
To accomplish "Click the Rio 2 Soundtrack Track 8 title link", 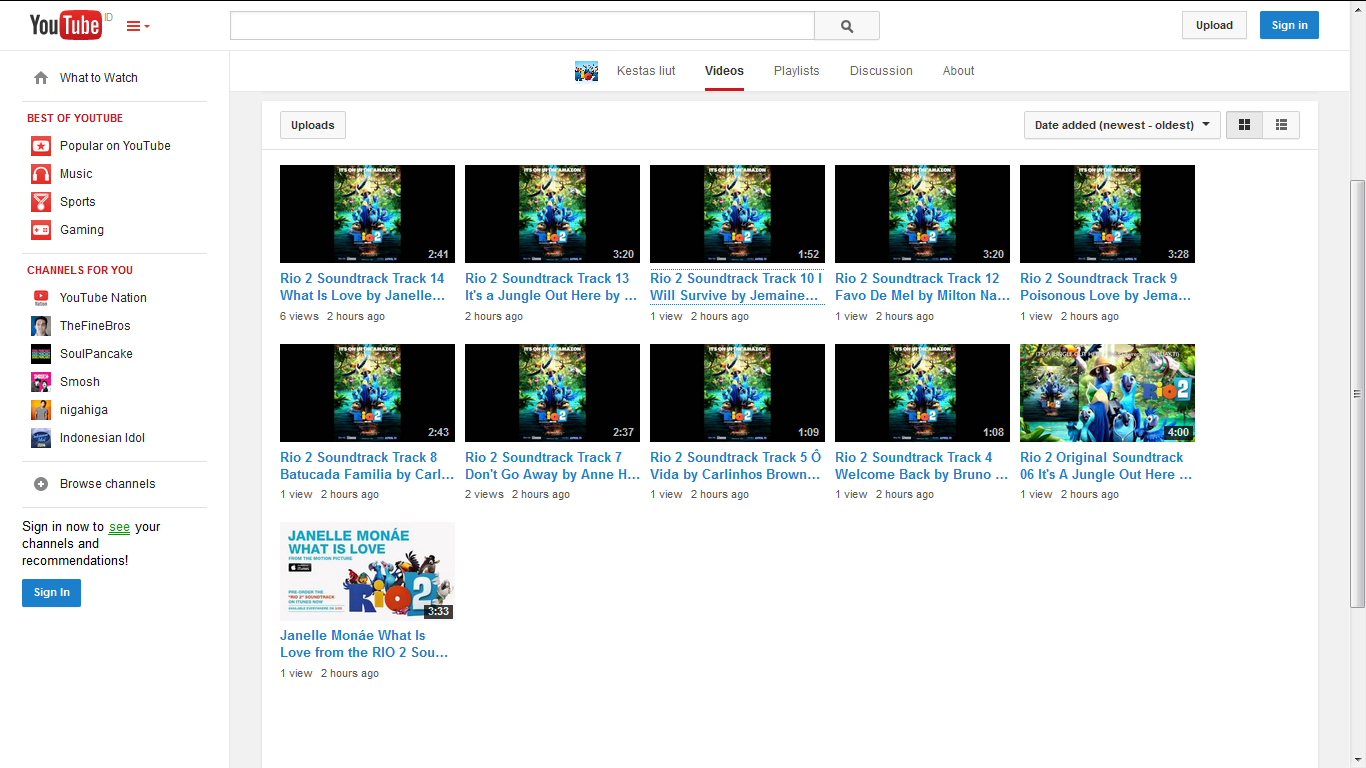I will 367,466.
